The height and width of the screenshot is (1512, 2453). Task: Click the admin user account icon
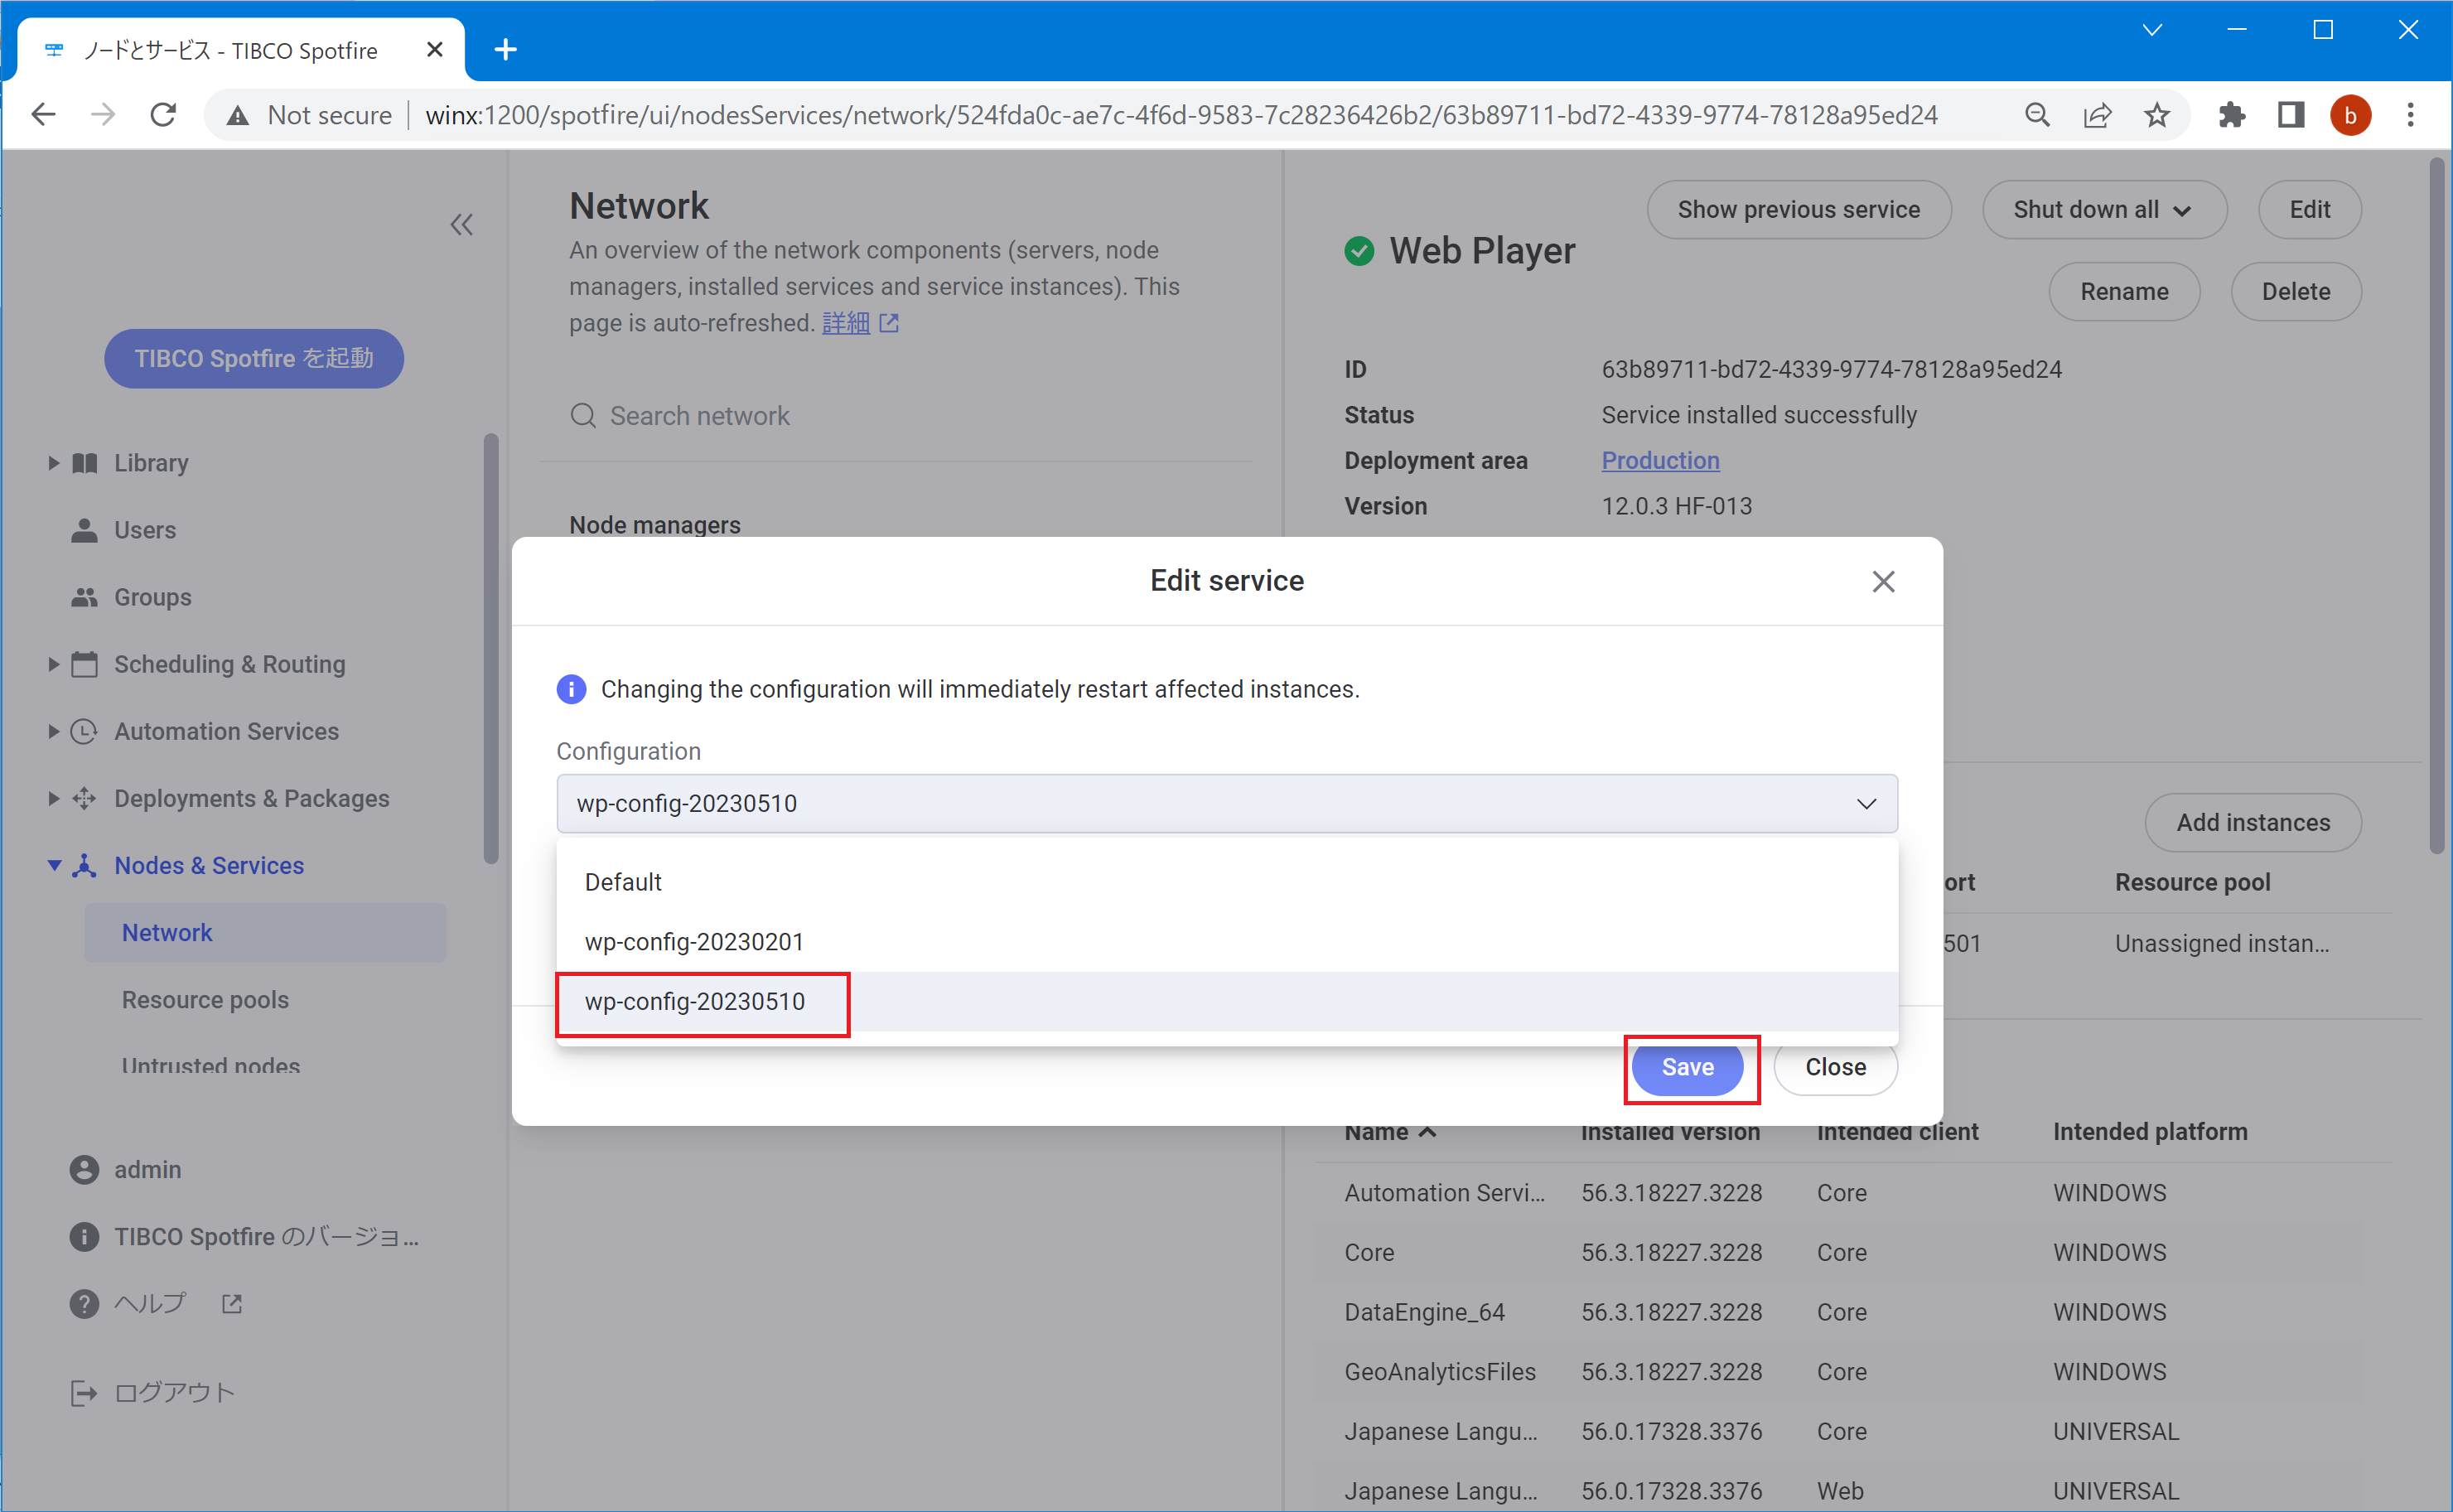click(85, 1169)
